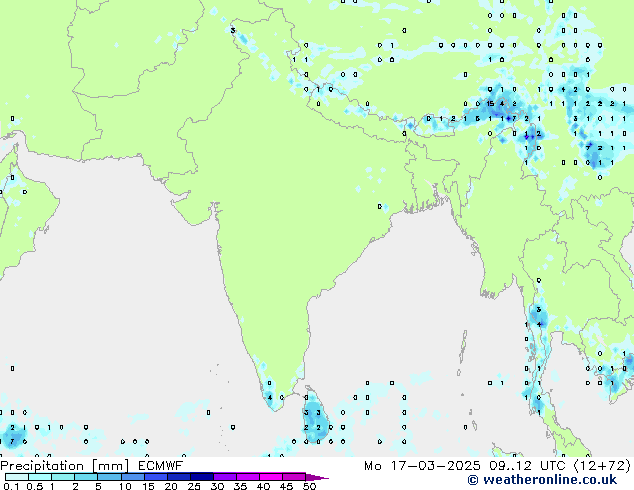Click the '40' legend scale label
This screenshot has height=490, width=634.
[x=263, y=486]
